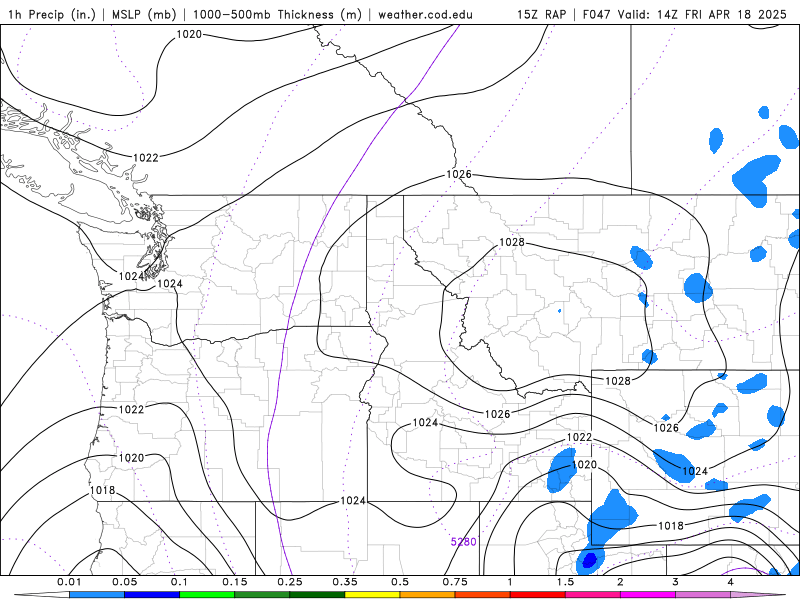Image resolution: width=800 pixels, height=600 pixels.
Task: Click the magenta swatch under the 2–3 range
Action: pyautogui.click(x=648, y=595)
